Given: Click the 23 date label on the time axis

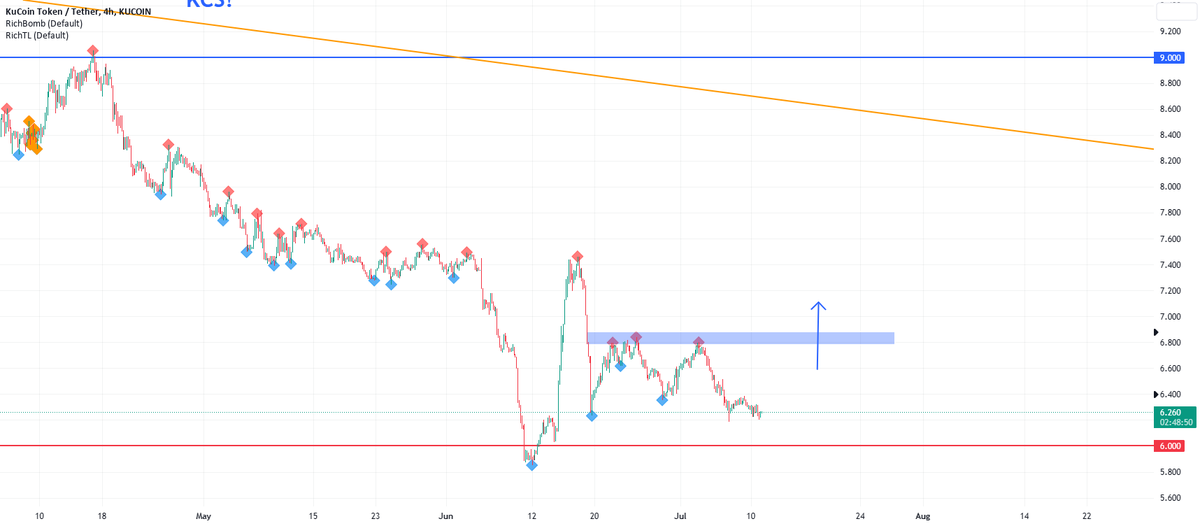Looking at the screenshot, I should click(375, 516).
